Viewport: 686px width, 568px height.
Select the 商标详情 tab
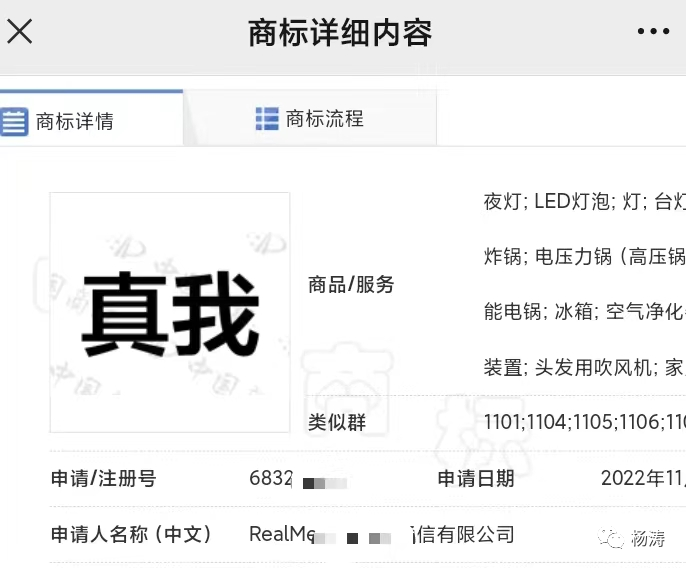coord(91,119)
